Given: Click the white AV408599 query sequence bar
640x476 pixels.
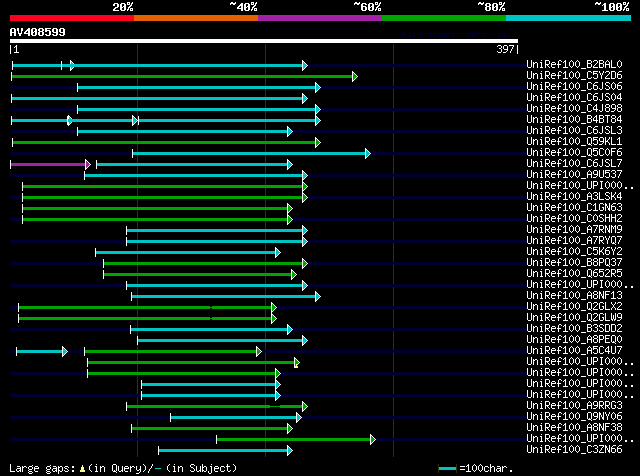Looking at the screenshot, I should tap(264, 41).
